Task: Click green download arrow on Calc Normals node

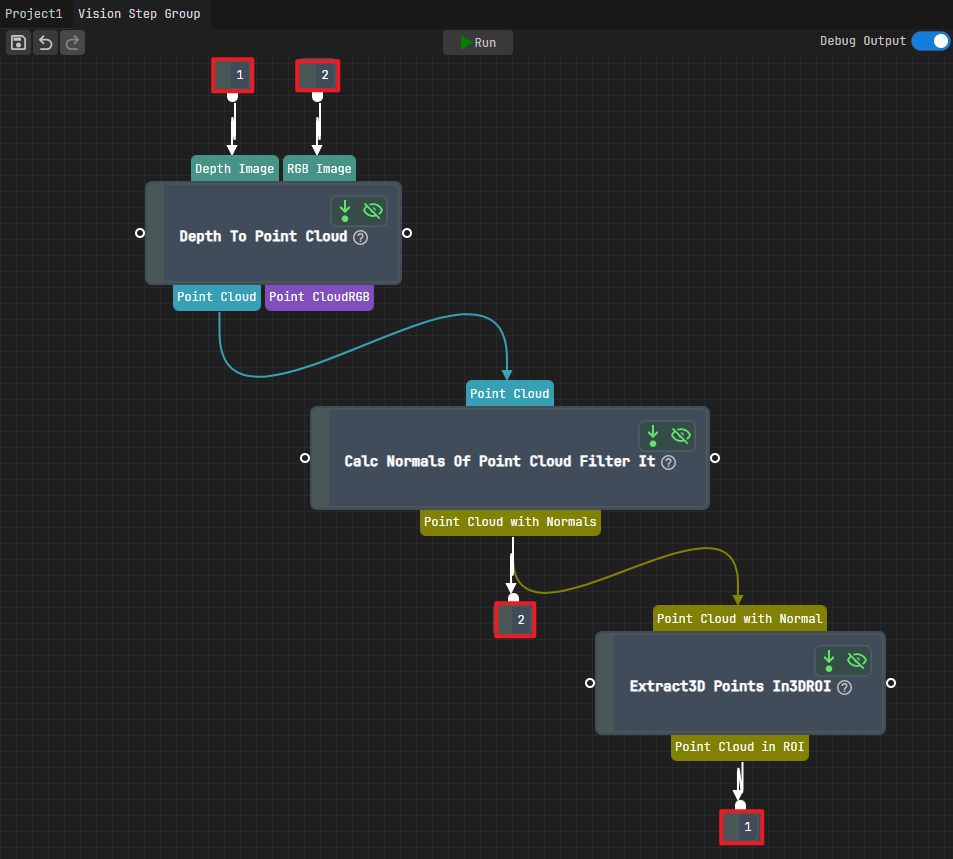Action: point(653,436)
